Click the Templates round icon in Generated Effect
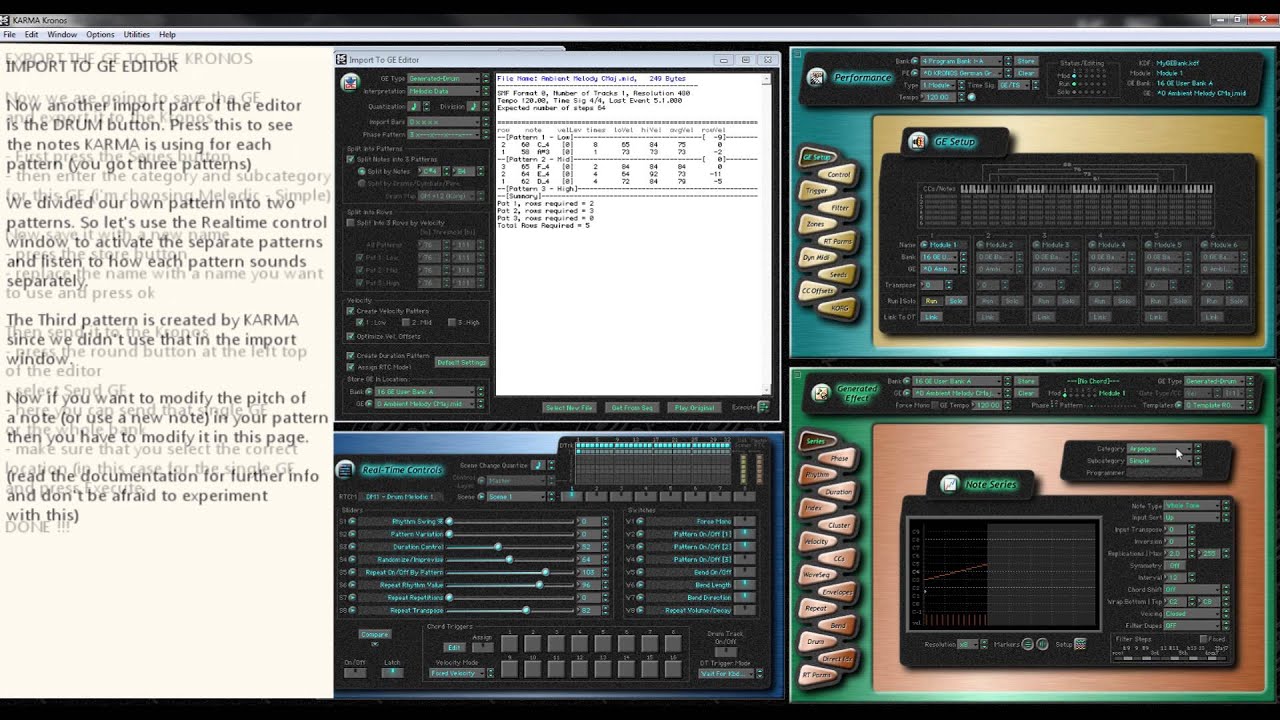This screenshot has height=720, width=1280. [1178, 405]
